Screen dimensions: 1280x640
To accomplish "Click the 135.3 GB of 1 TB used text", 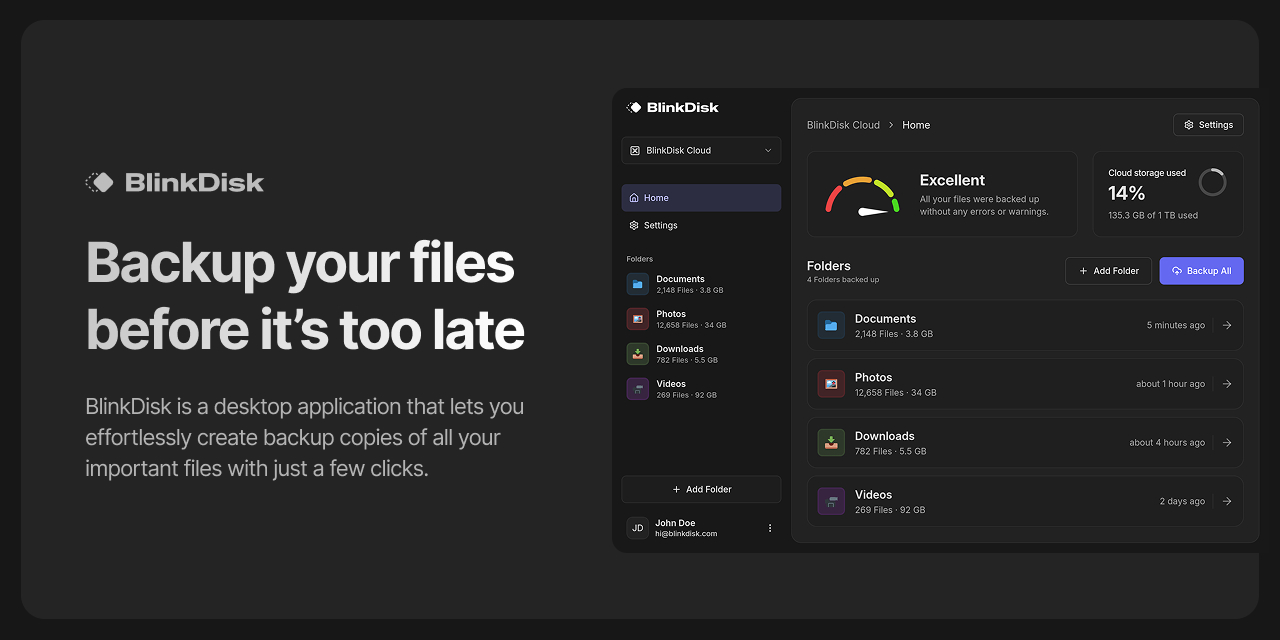I will click(1153, 215).
